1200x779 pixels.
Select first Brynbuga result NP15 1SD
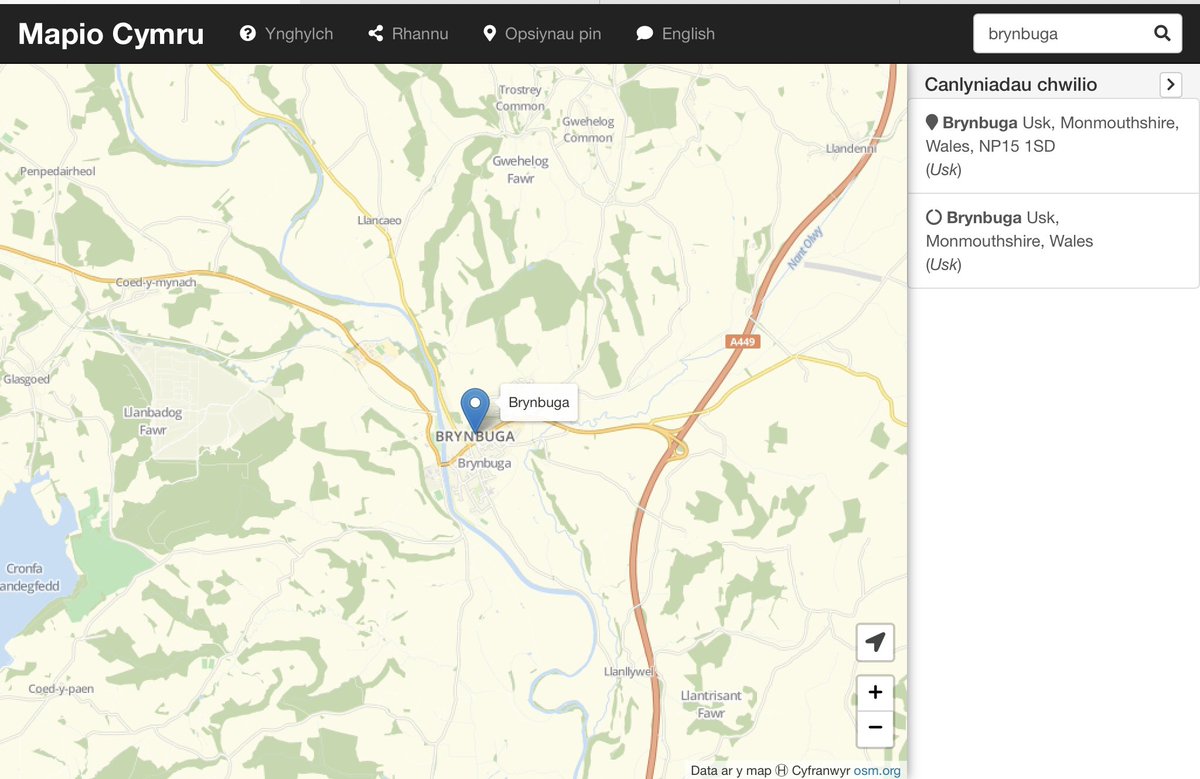point(1053,146)
